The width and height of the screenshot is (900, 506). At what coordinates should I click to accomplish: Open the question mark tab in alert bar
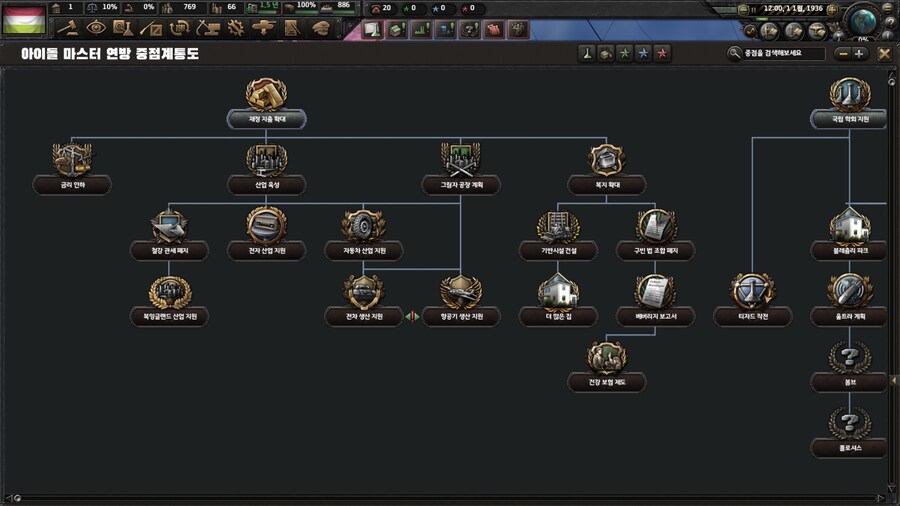tap(469, 30)
